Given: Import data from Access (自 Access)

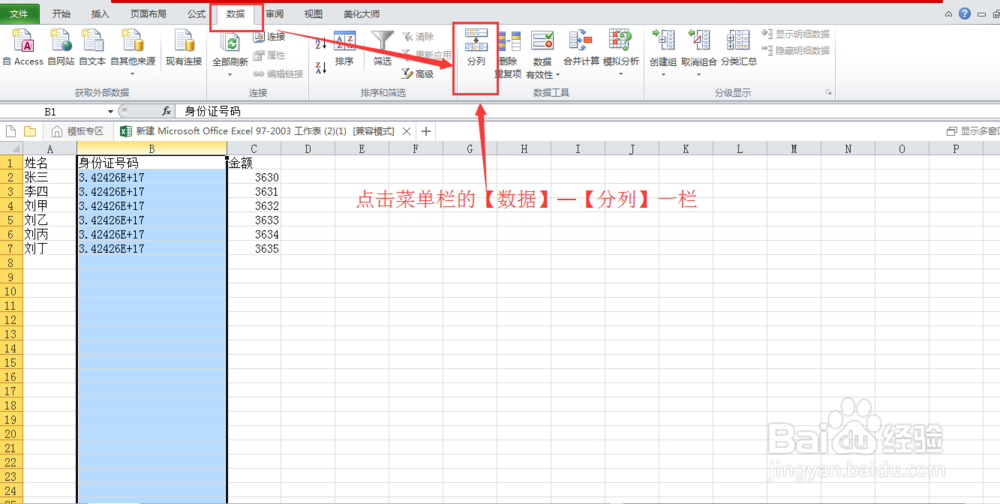Looking at the screenshot, I should click(x=23, y=48).
